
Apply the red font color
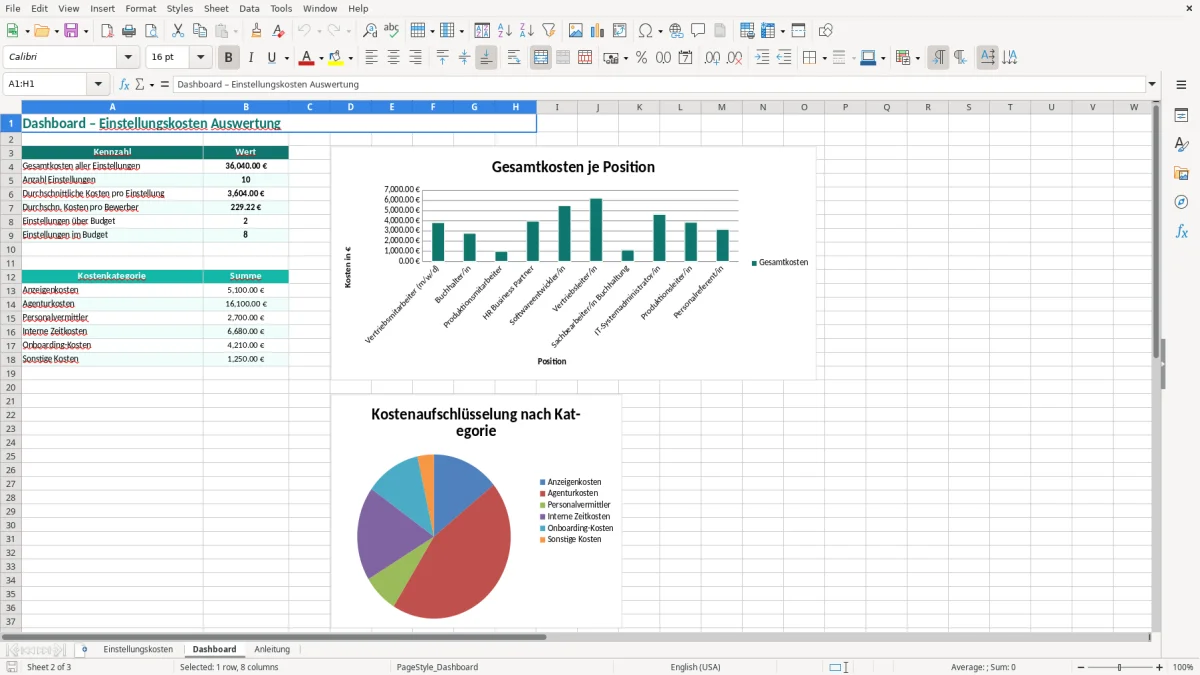pyautogui.click(x=307, y=58)
